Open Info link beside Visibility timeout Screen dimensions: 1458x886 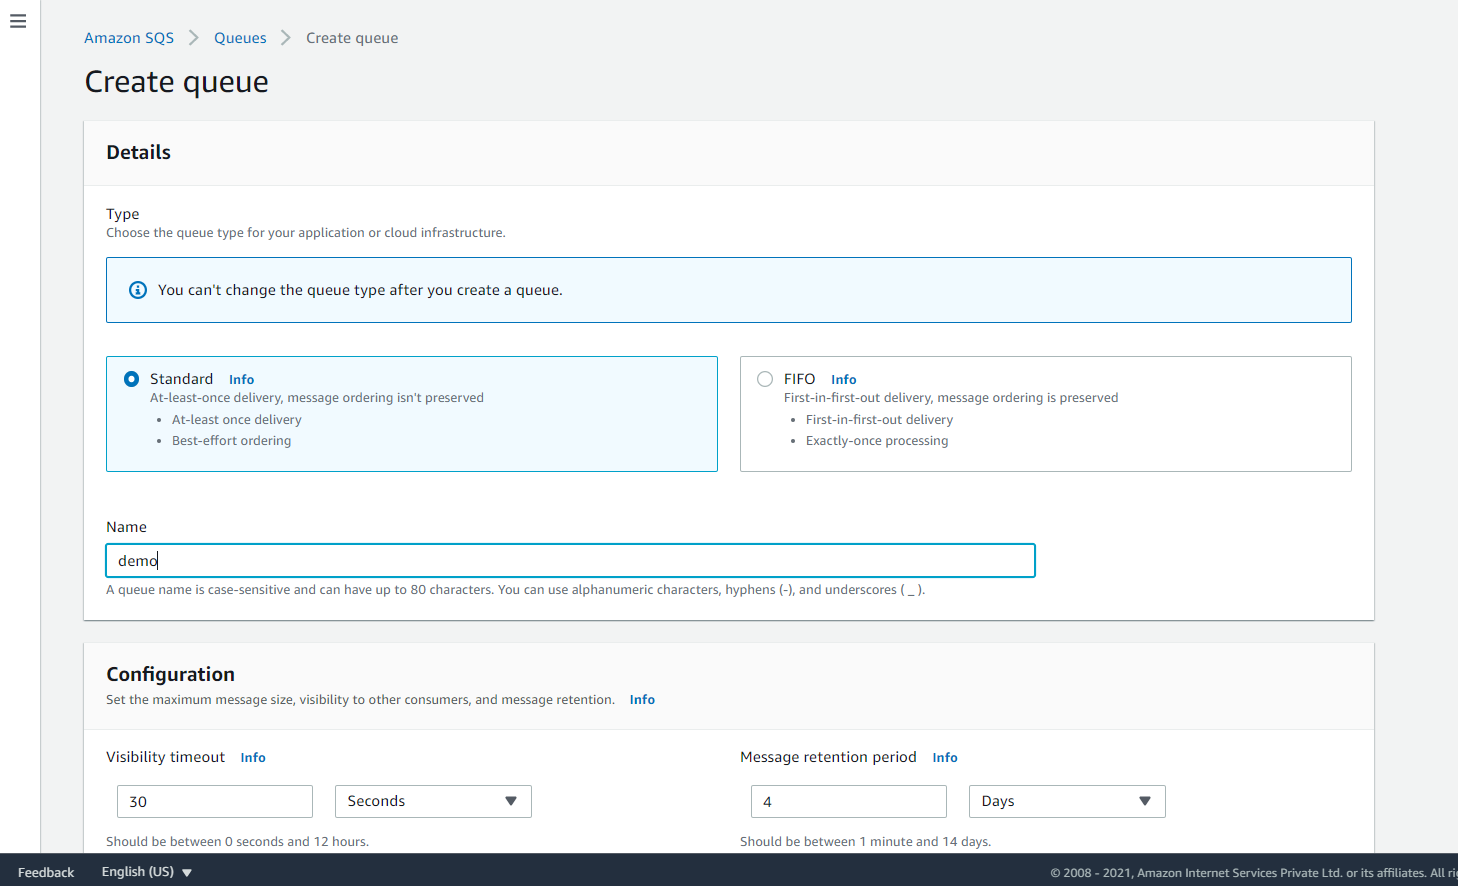point(253,758)
